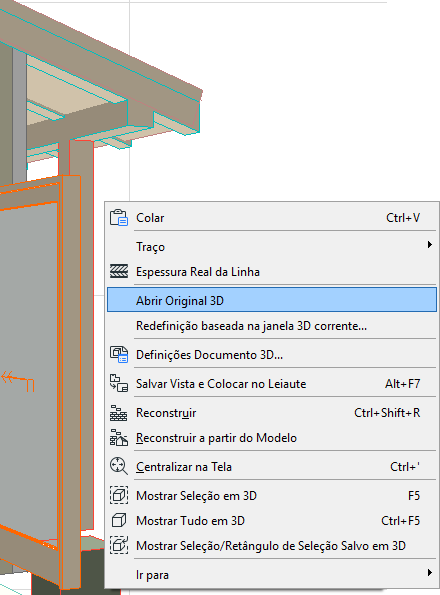Run the Reconstruir command
The height and width of the screenshot is (595, 440).
272,412
